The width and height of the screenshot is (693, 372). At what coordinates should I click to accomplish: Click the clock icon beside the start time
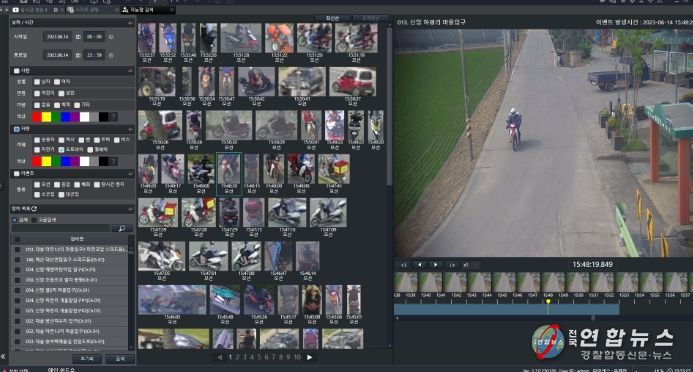(x=111, y=37)
